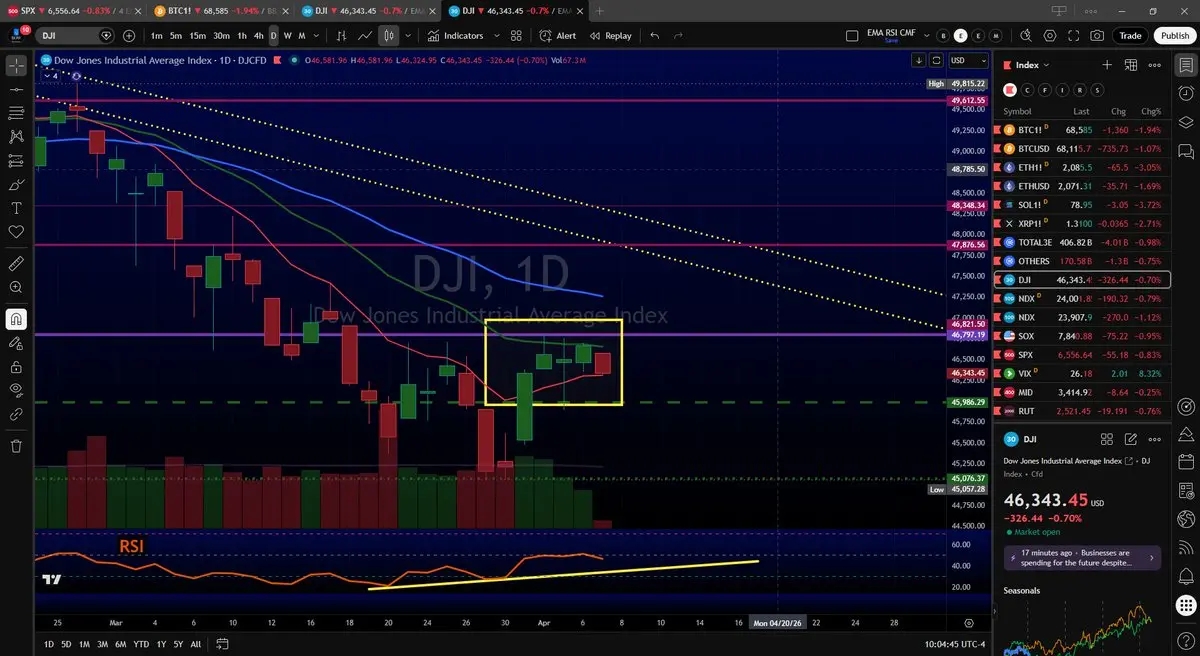1200x656 pixels.
Task: Select VIX row in the watchlist
Action: click(1084, 373)
